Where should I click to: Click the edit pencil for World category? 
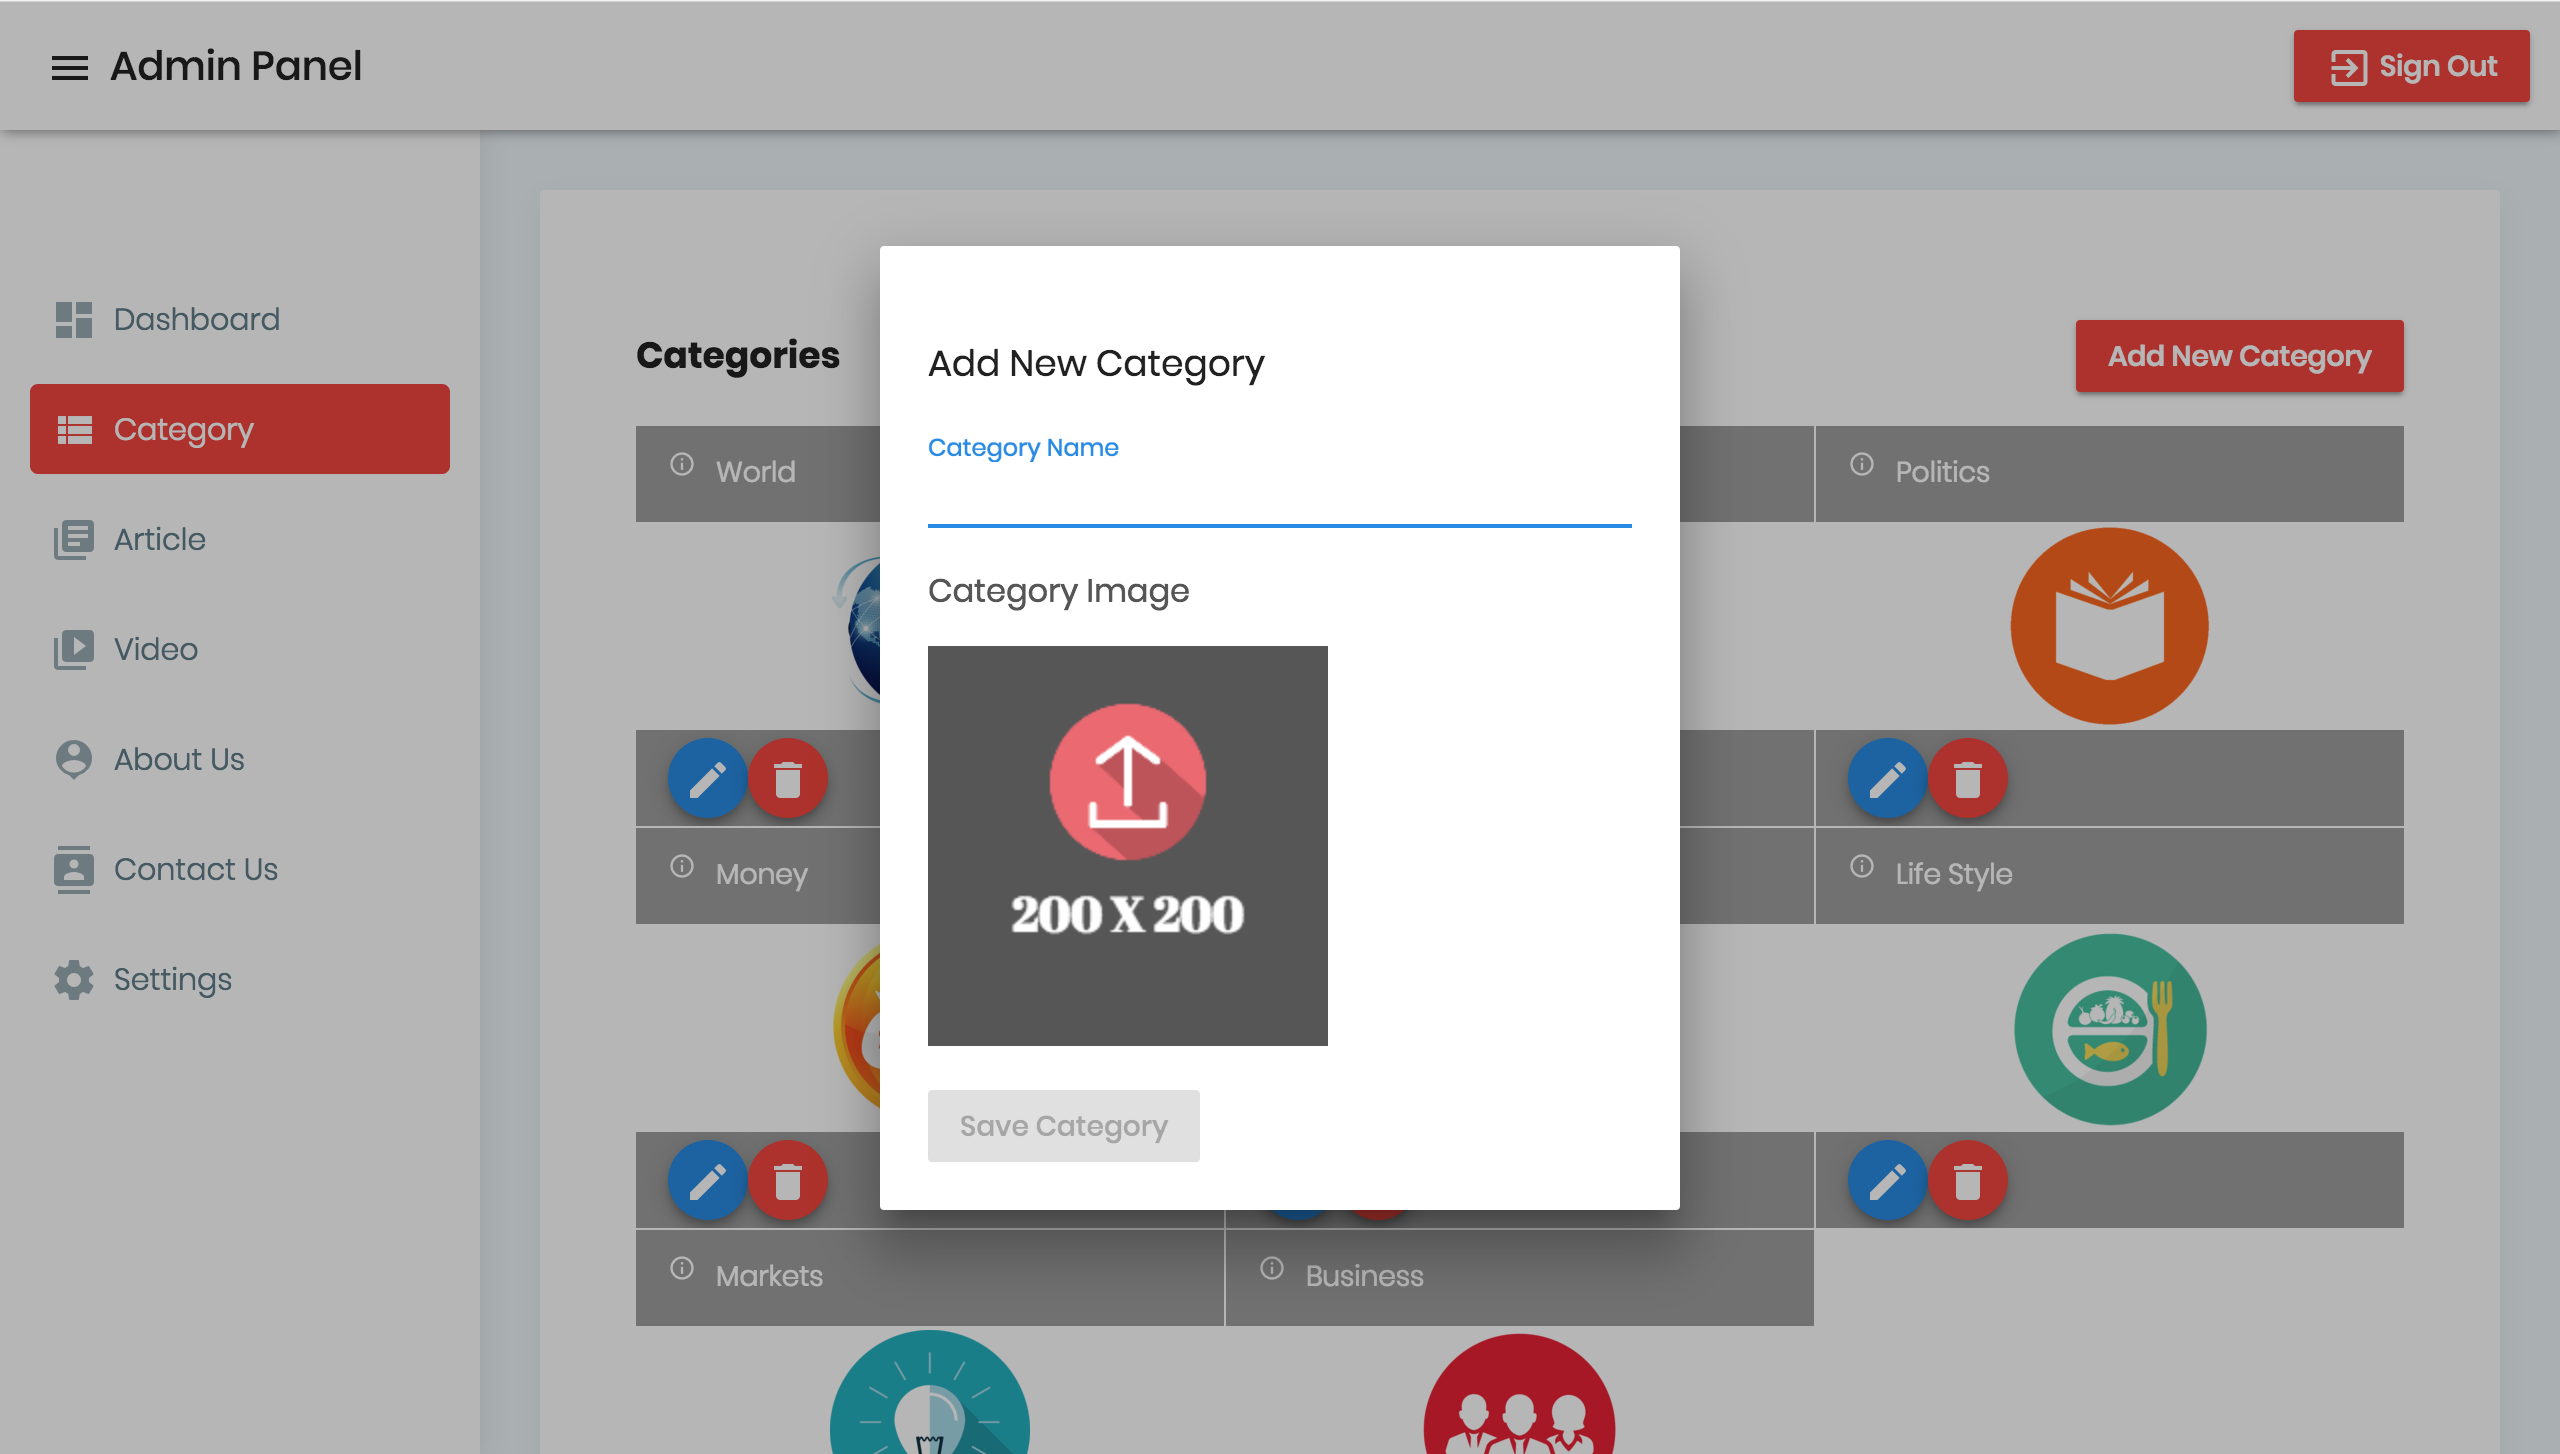click(x=707, y=779)
